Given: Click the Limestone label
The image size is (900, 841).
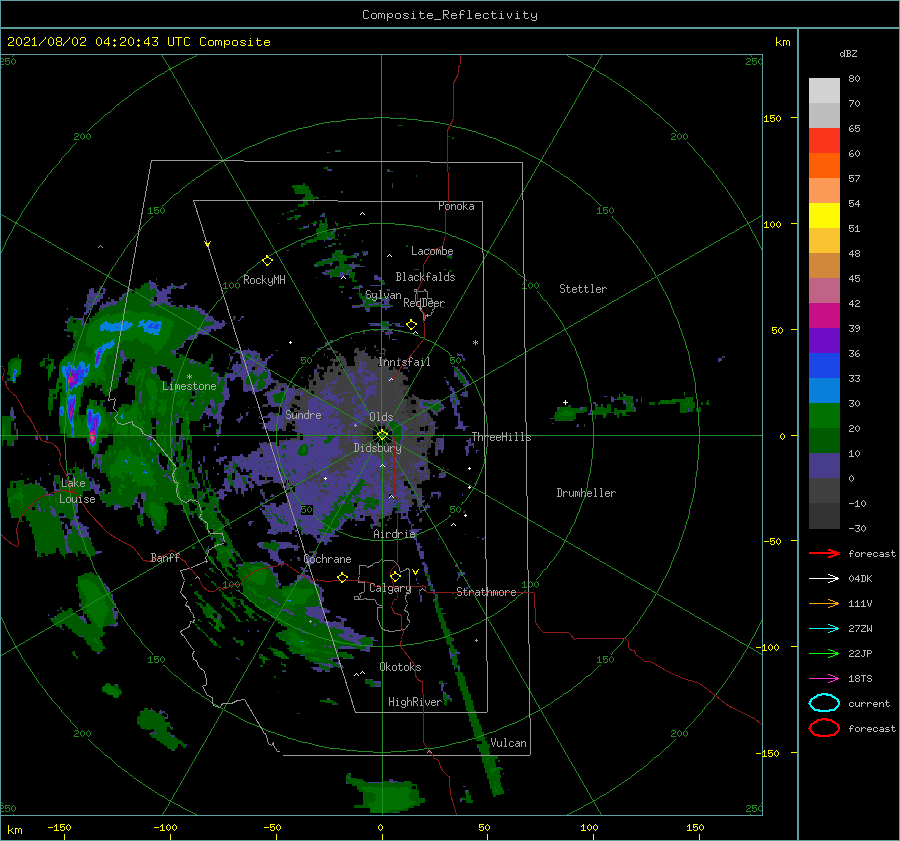Looking at the screenshot, I should coord(189,386).
